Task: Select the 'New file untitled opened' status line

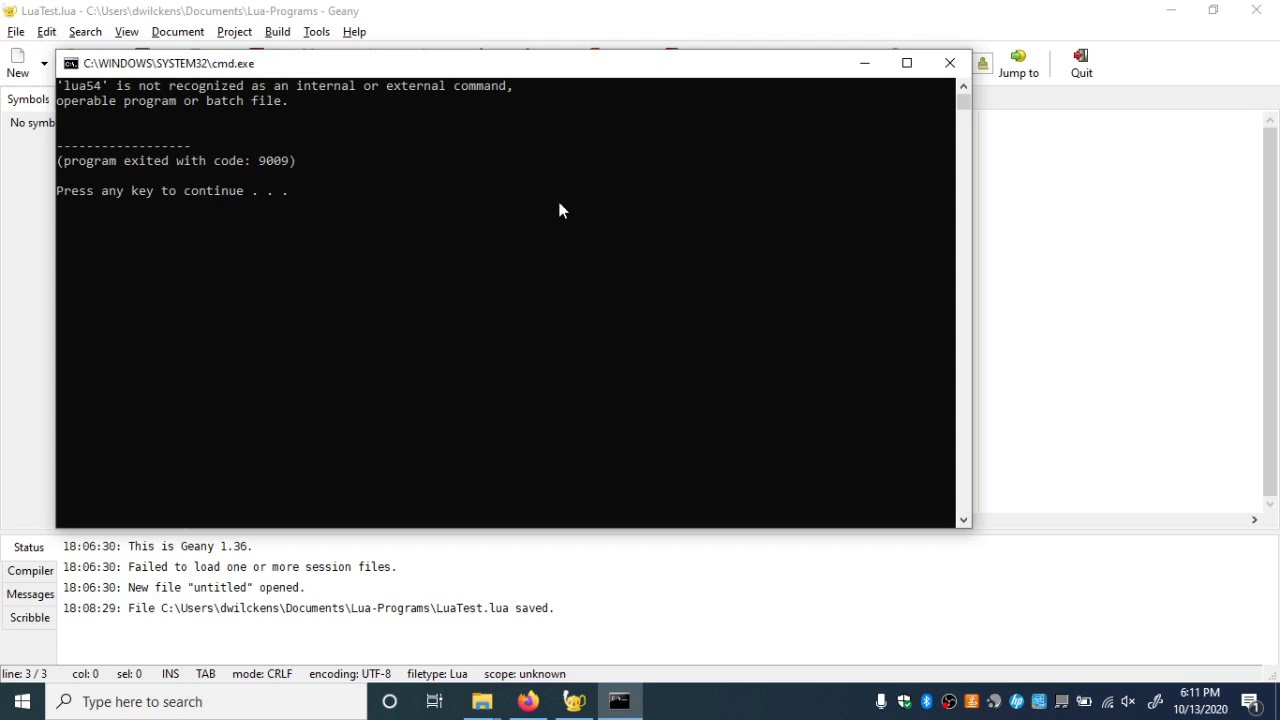Action: [183, 588]
